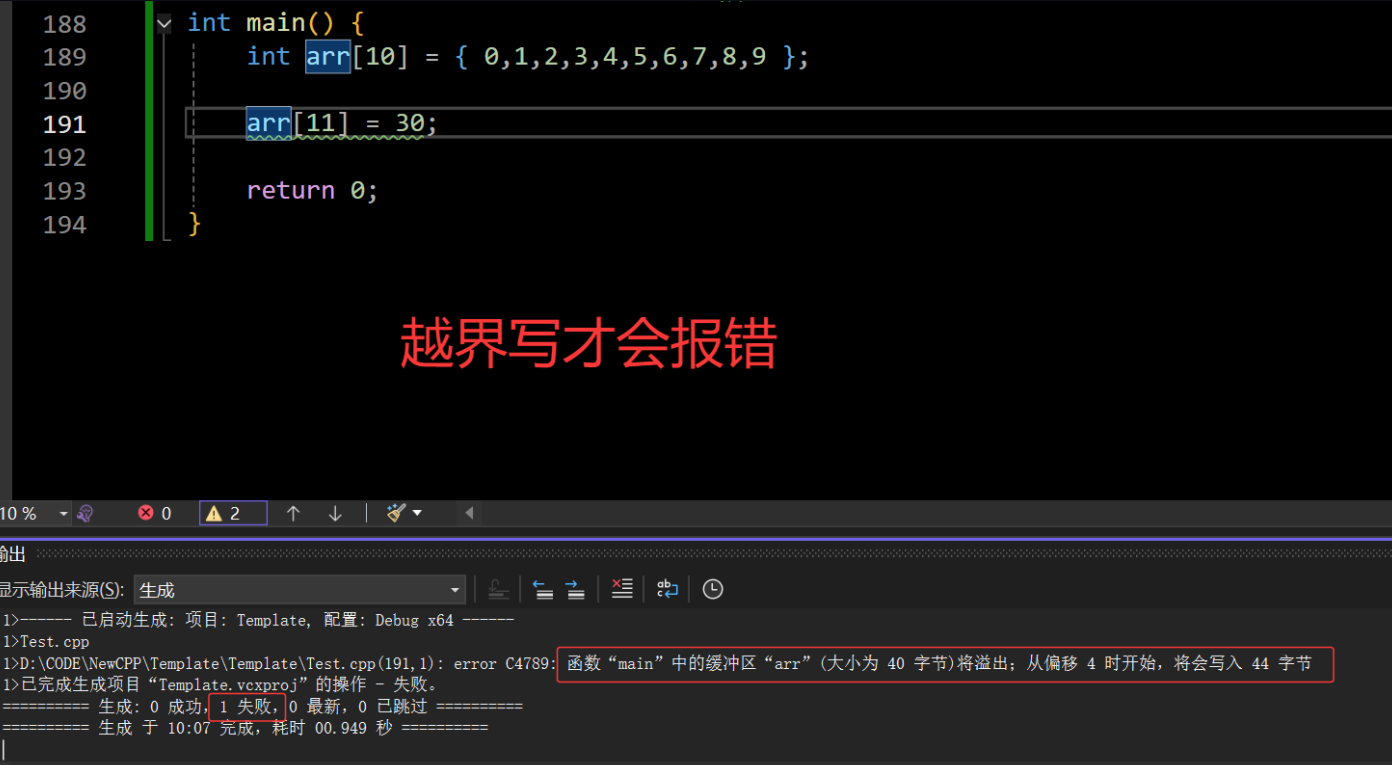
Task: Click the 'arr[11] = 30;' statement
Action: click(342, 124)
